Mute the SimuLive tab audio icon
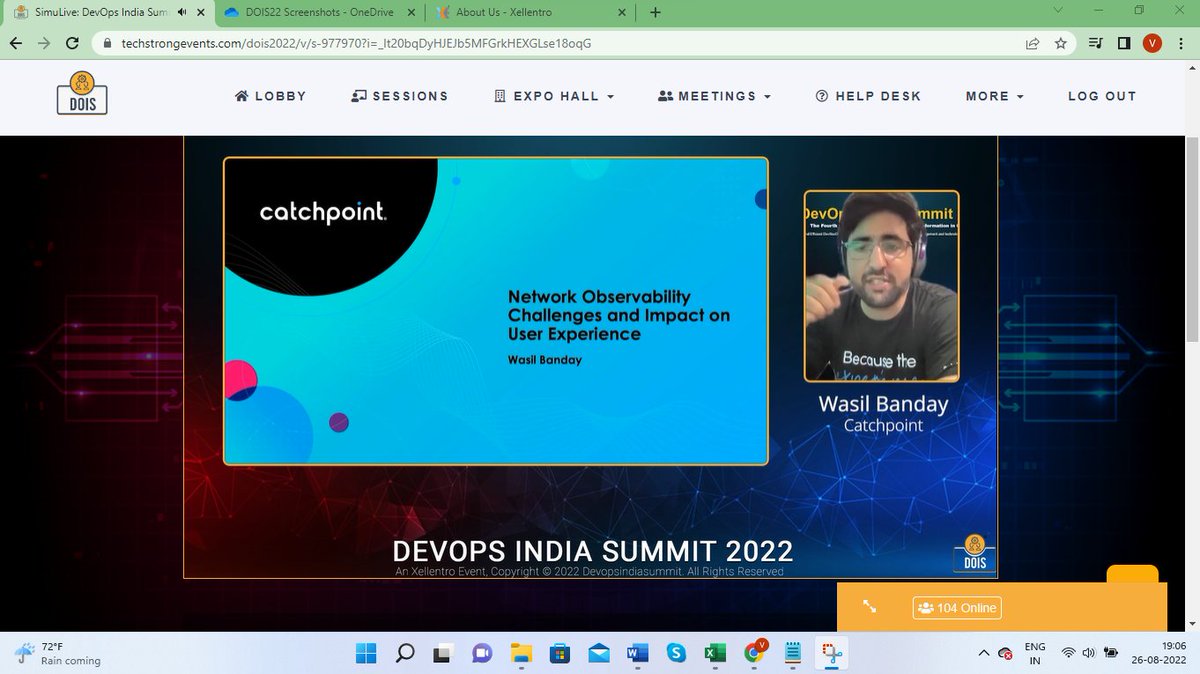 tap(182, 13)
